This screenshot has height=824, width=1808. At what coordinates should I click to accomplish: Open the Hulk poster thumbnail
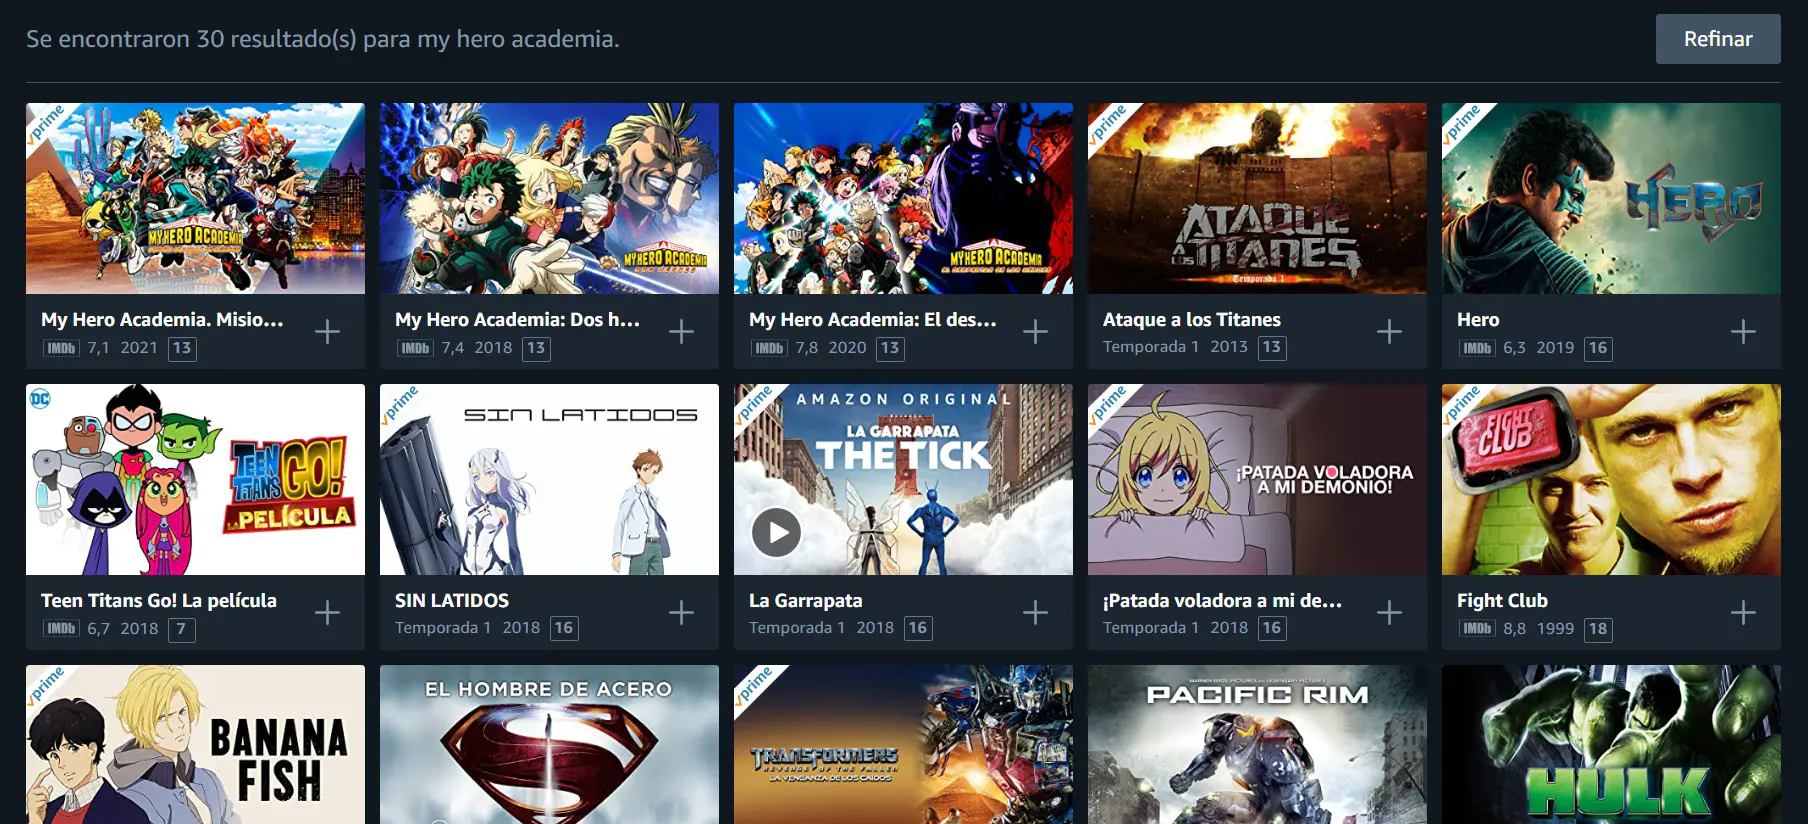[x=1611, y=745]
